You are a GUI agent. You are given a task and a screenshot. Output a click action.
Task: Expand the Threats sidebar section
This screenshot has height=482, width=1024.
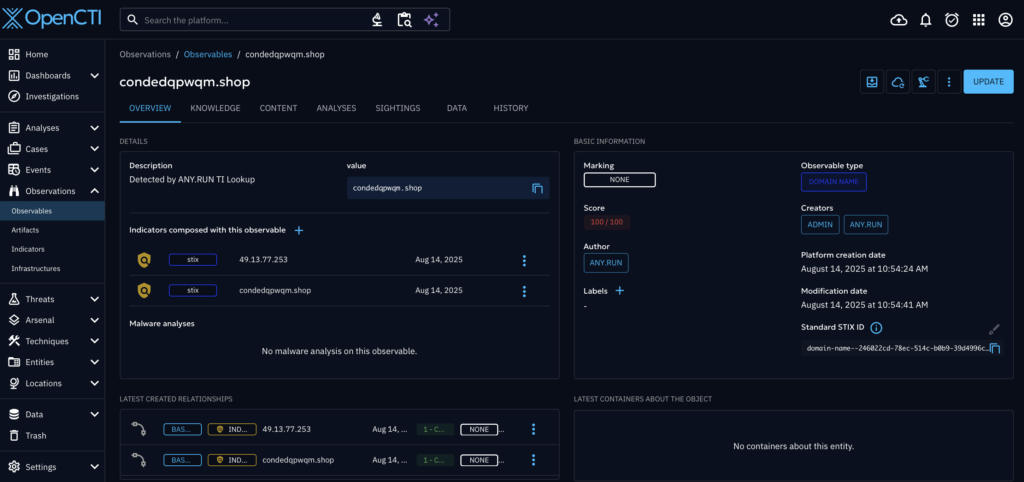click(94, 299)
